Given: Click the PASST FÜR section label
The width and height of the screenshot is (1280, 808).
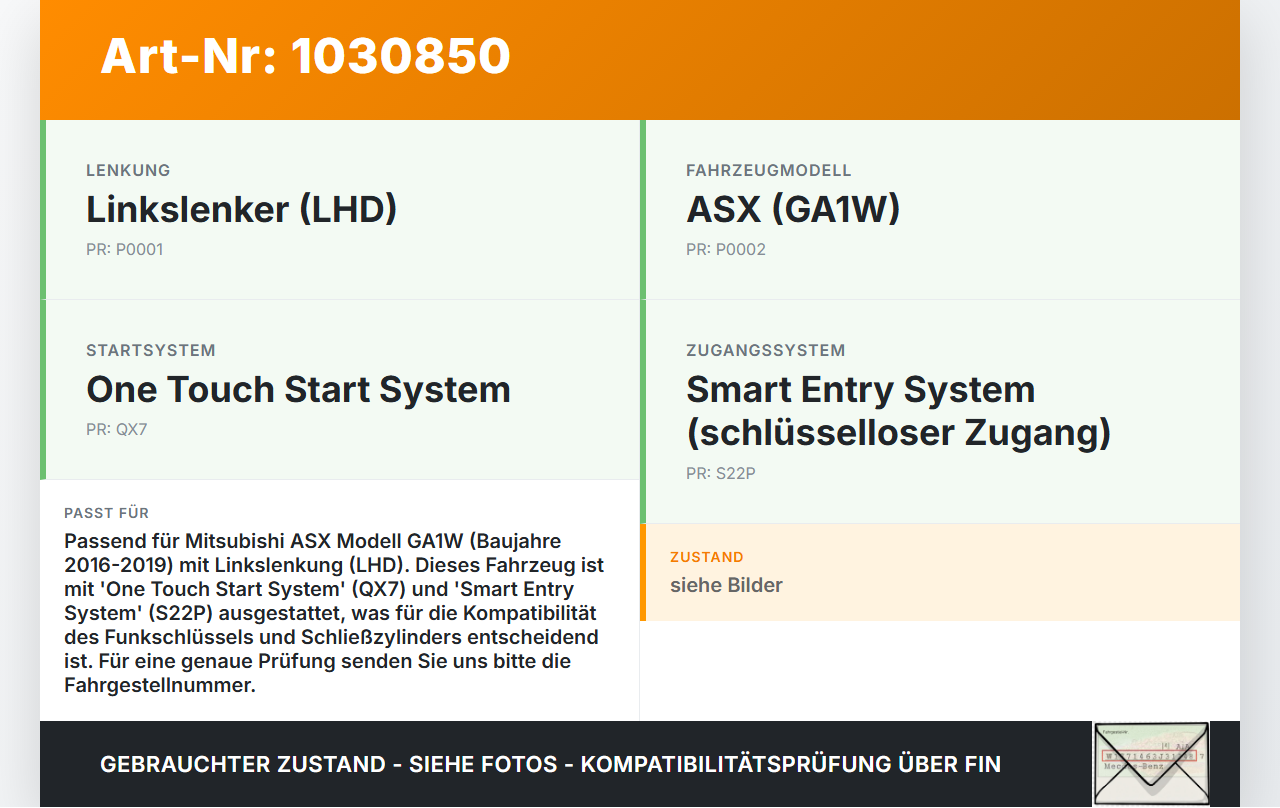Looking at the screenshot, I should (106, 513).
